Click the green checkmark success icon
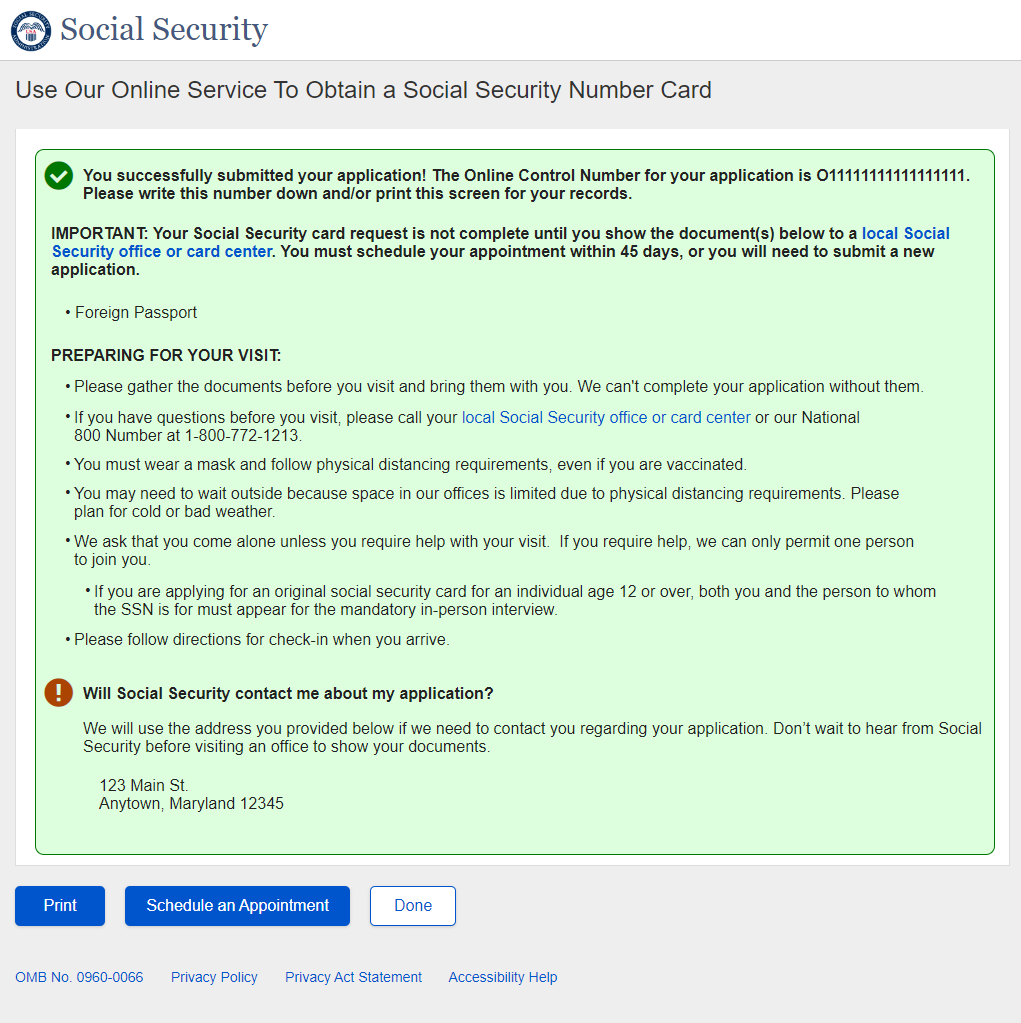 coord(59,176)
